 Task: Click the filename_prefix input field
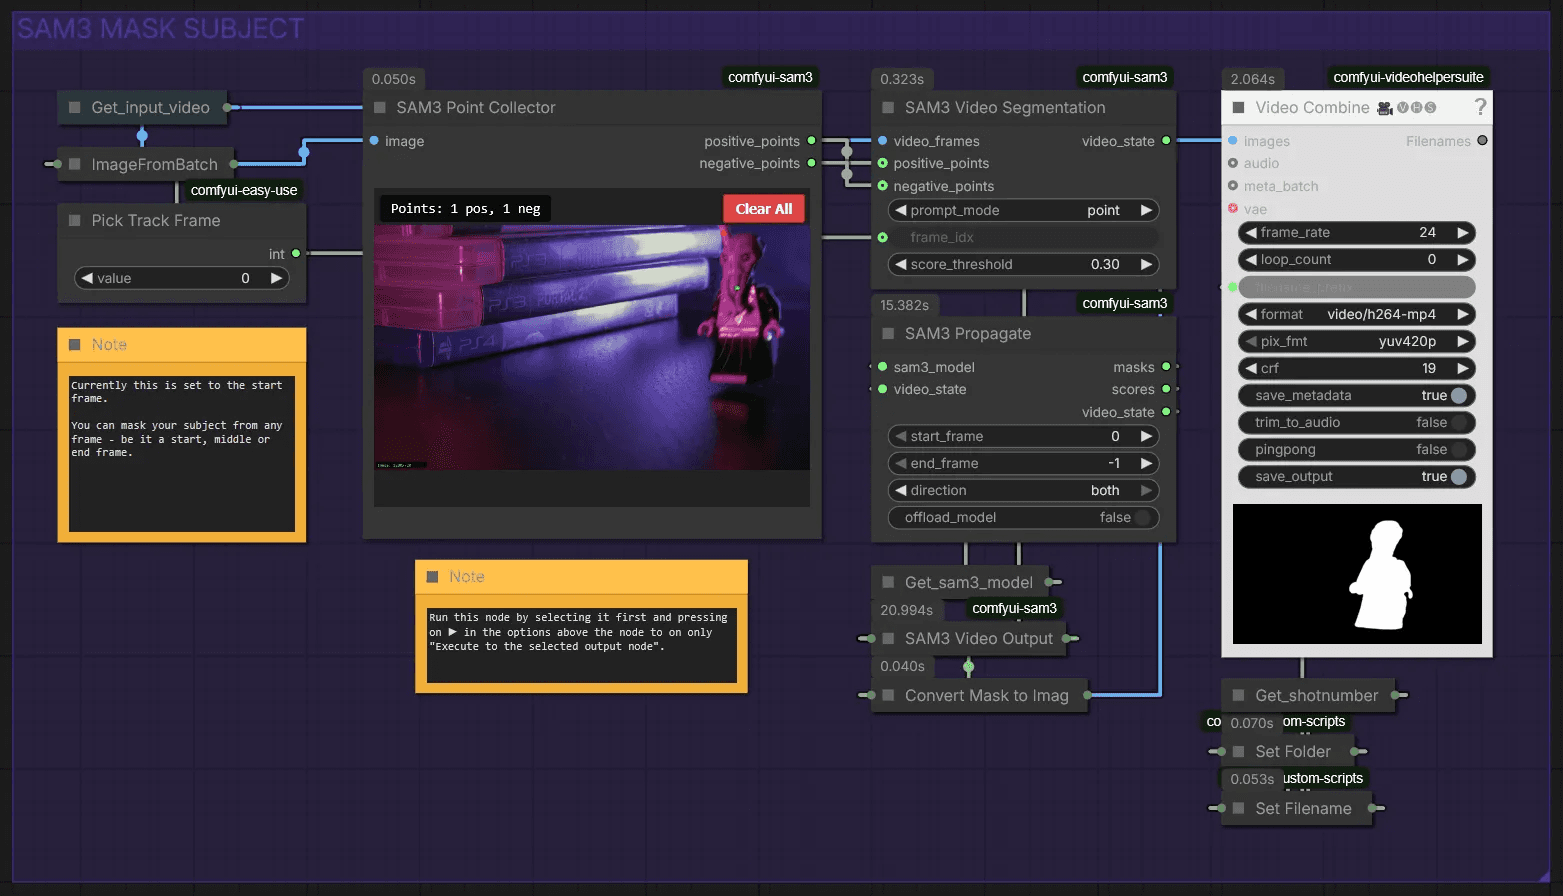(1357, 287)
